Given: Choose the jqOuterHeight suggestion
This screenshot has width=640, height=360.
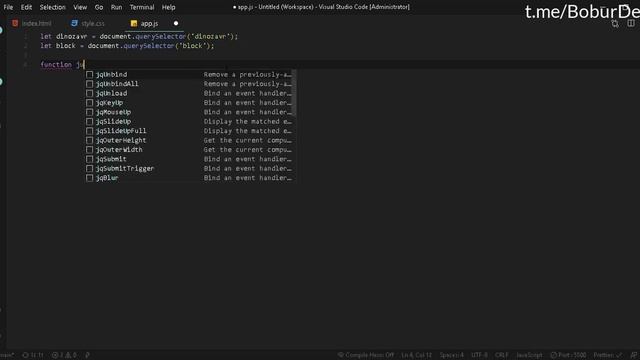Looking at the screenshot, I should (x=190, y=140).
